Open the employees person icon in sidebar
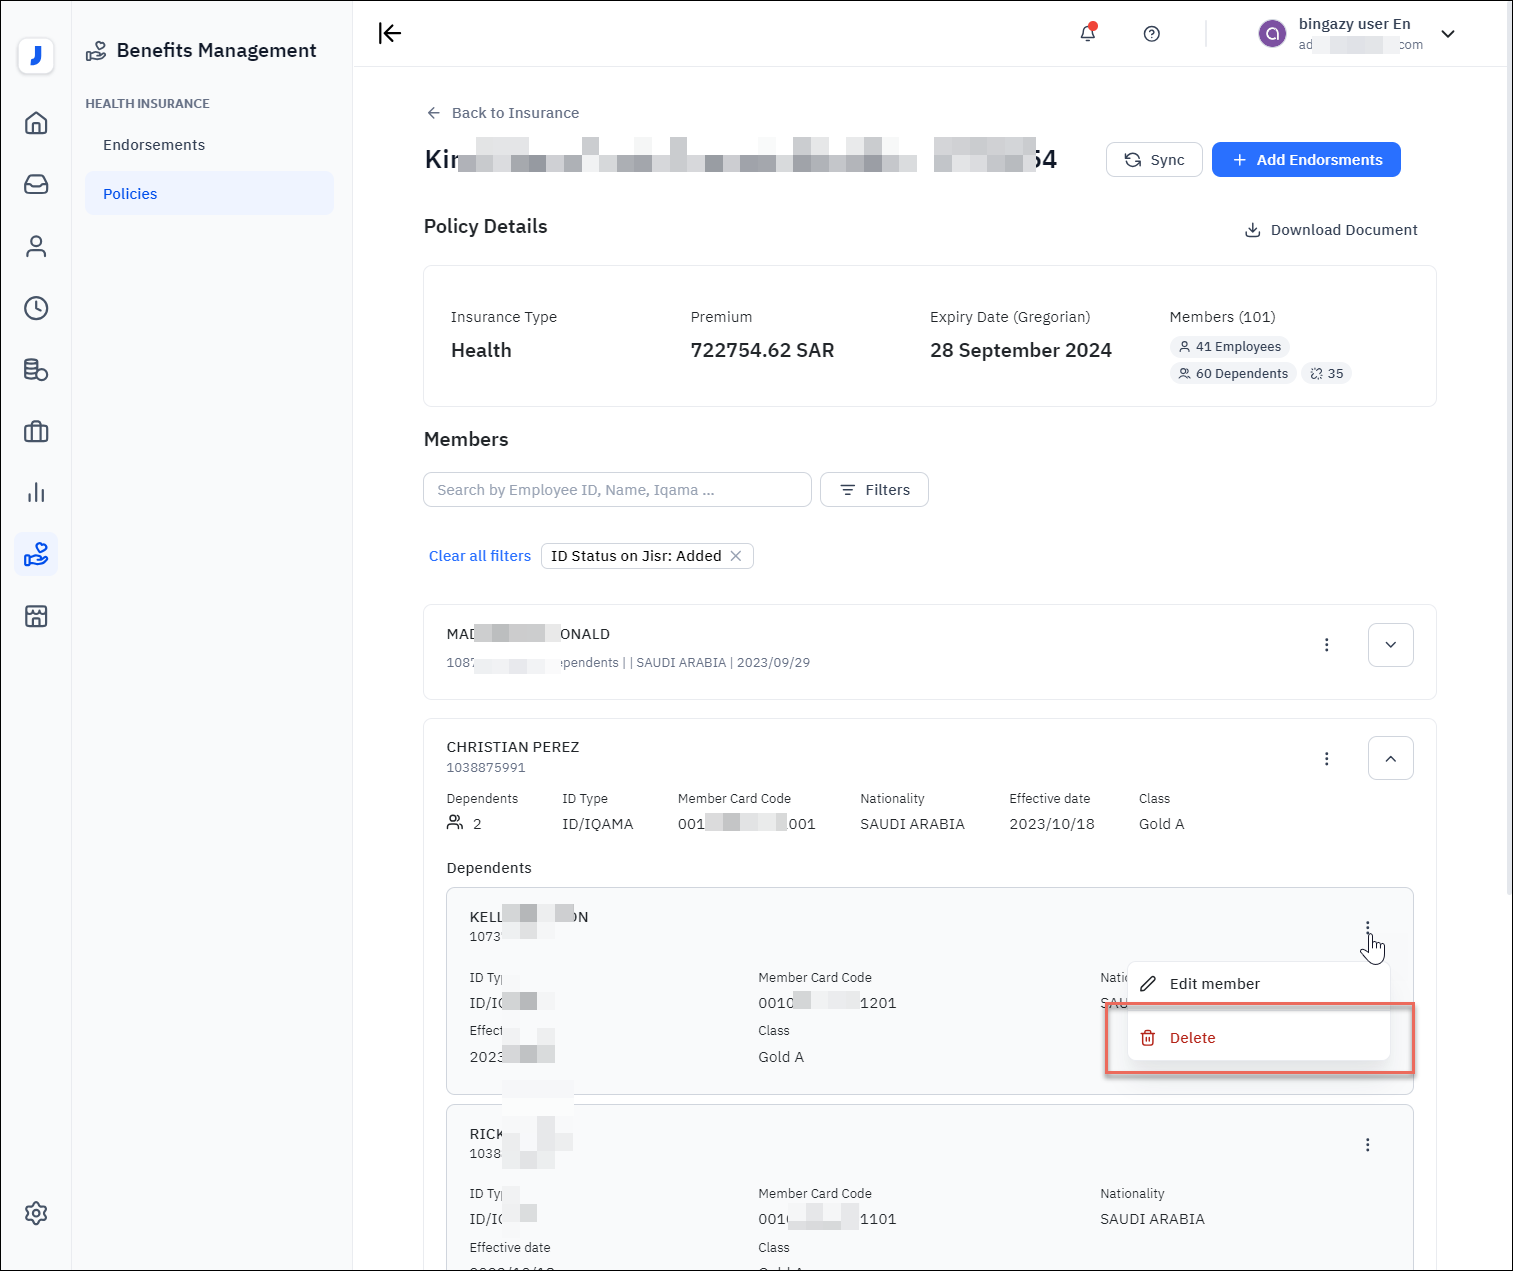1513x1271 pixels. click(x=36, y=247)
